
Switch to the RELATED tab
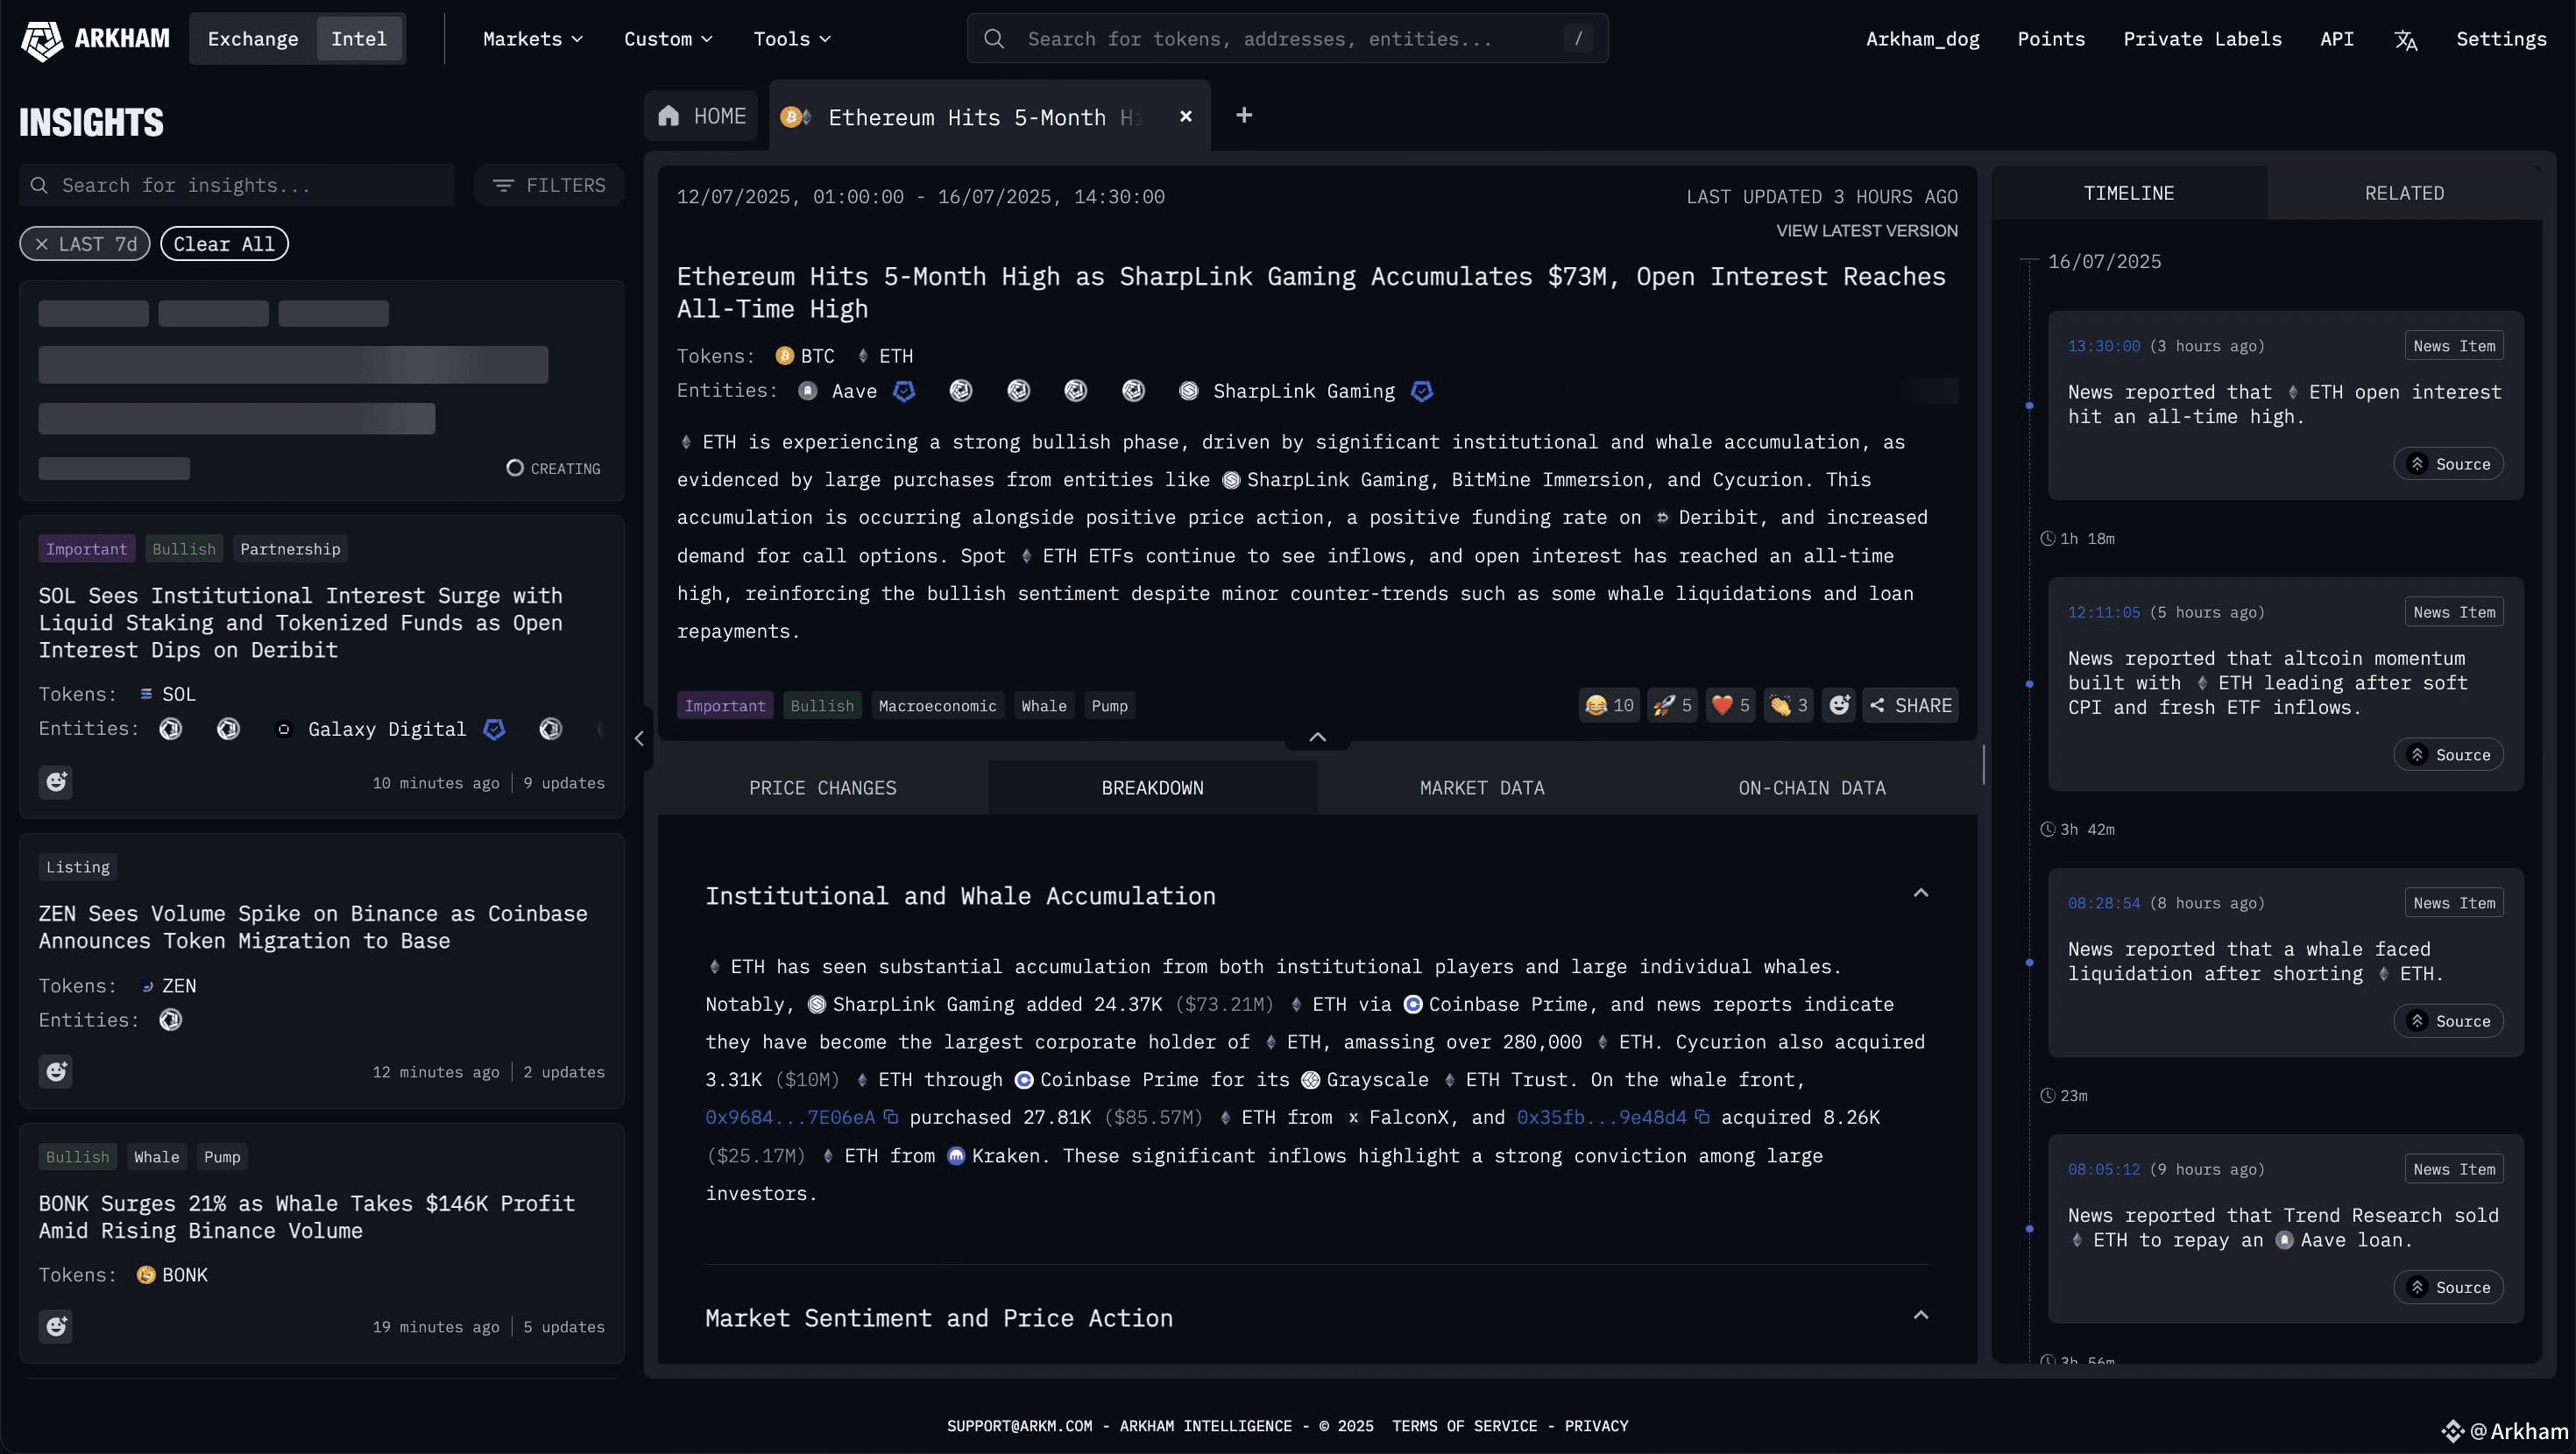click(x=2404, y=193)
